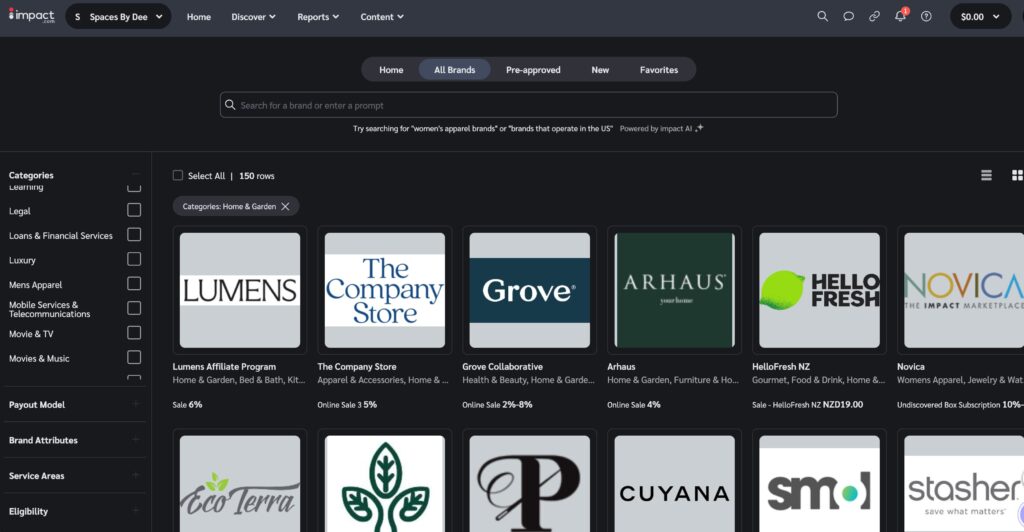The image size is (1024, 532).
Task: Open the Novica logo card
Action: [964, 290]
